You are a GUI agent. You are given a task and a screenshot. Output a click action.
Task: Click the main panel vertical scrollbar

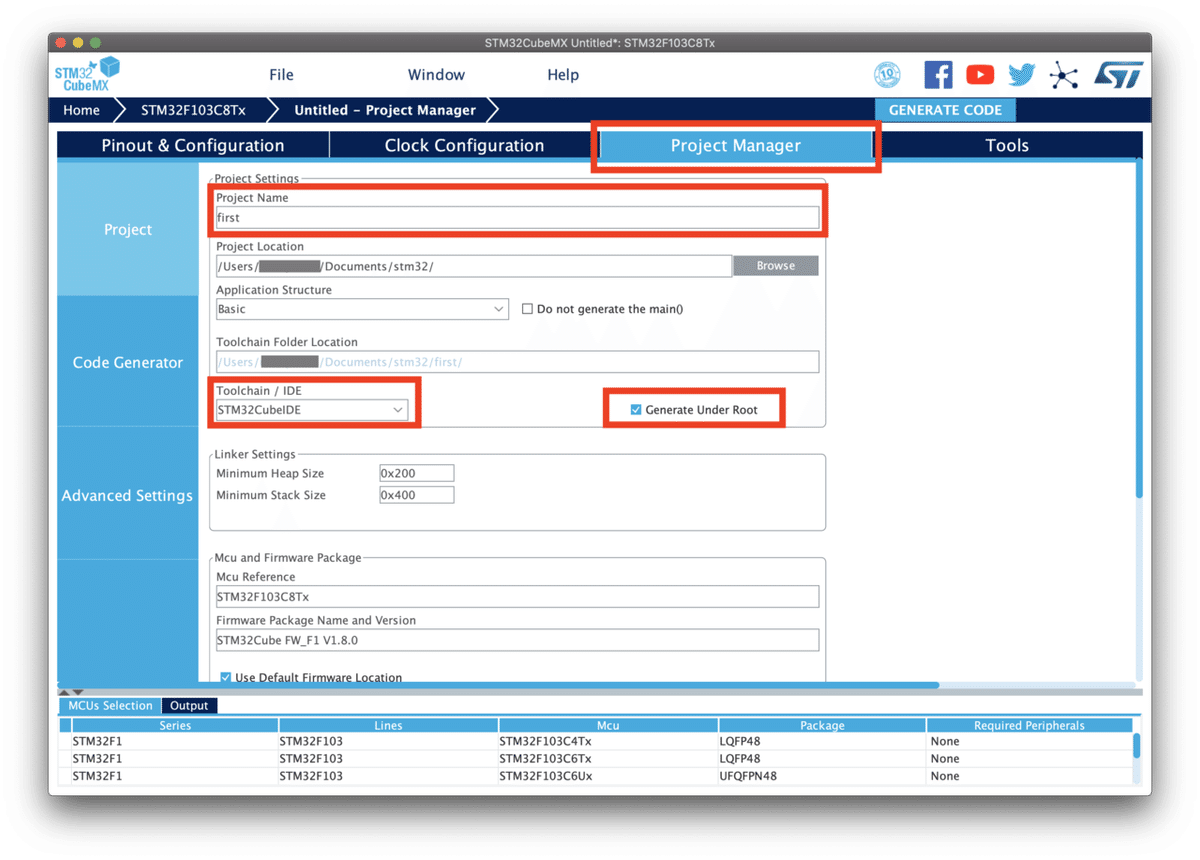click(x=1138, y=330)
